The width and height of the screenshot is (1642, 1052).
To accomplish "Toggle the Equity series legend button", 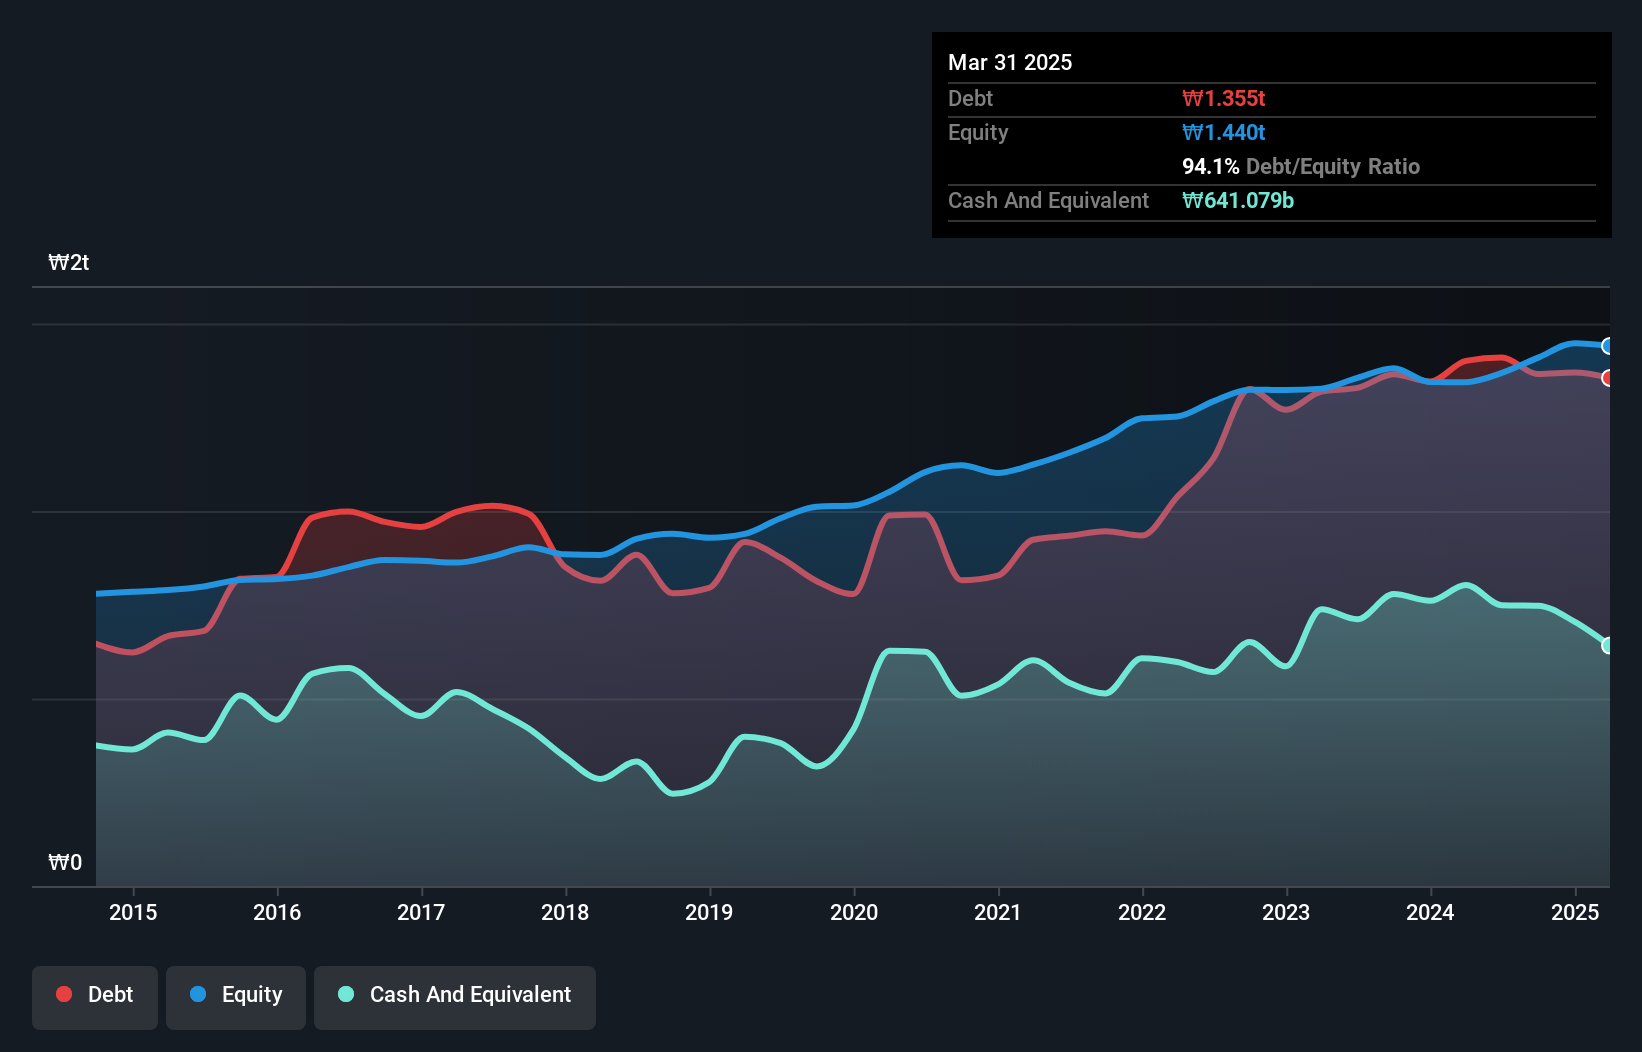I will click(236, 997).
